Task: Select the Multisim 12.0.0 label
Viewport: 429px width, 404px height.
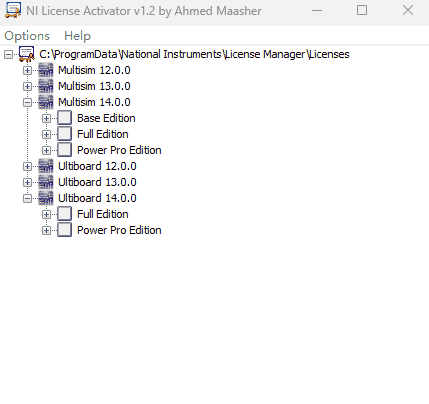Action: [x=94, y=70]
